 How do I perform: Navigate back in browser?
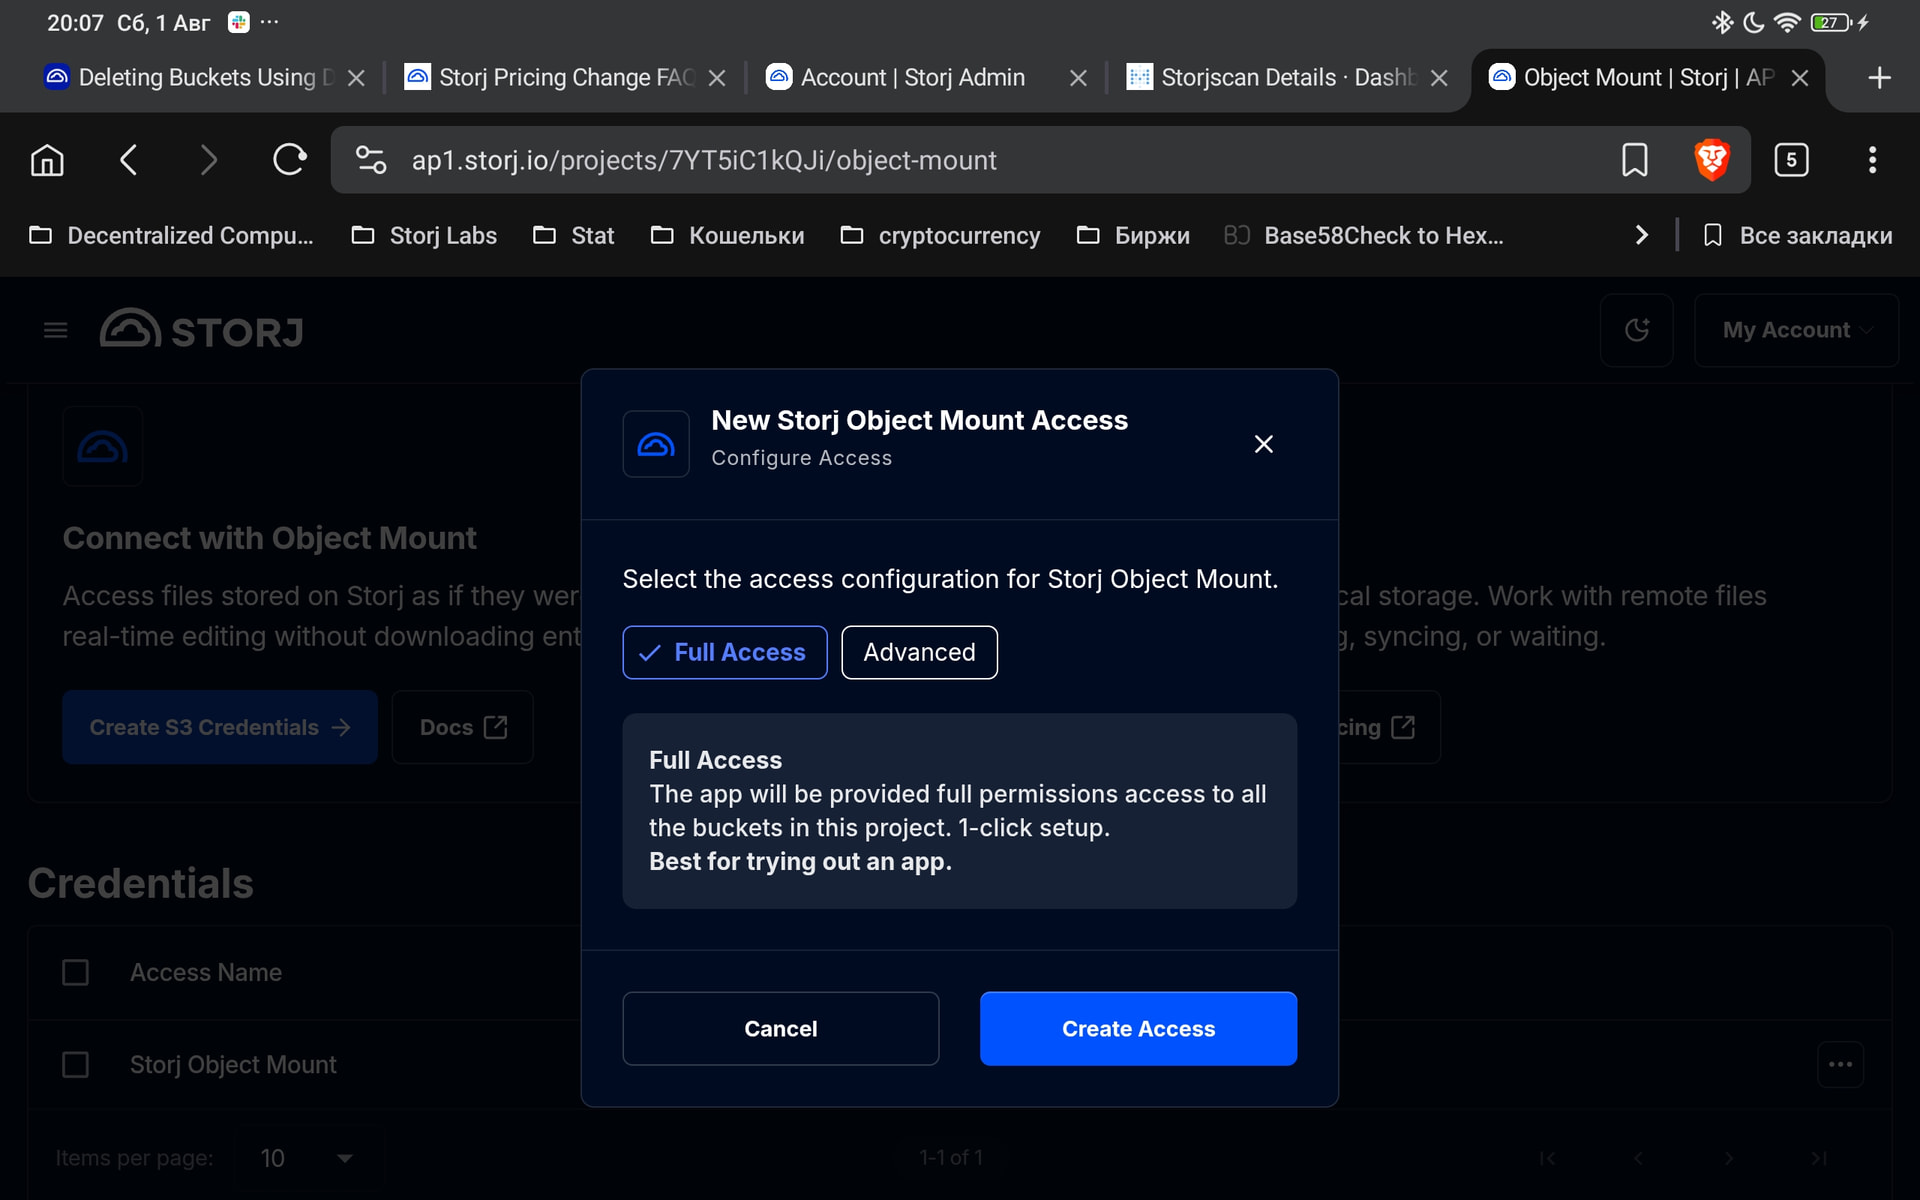pyautogui.click(x=128, y=160)
